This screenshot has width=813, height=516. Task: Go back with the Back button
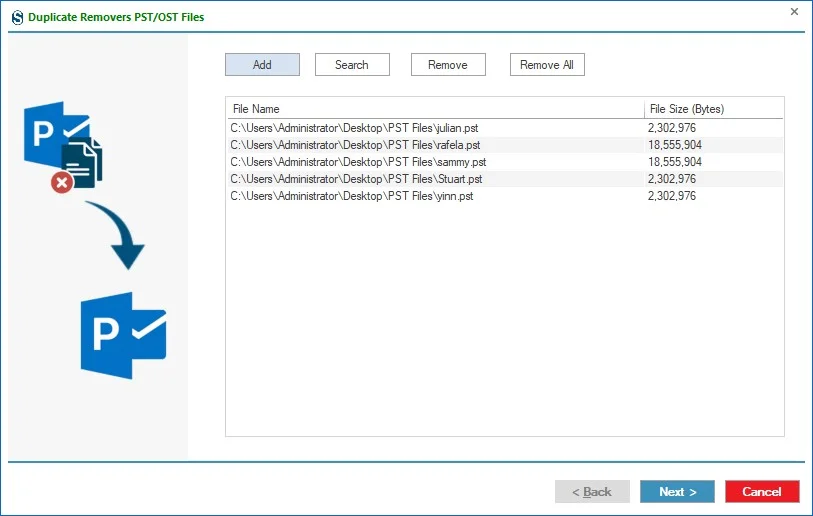[x=592, y=491]
